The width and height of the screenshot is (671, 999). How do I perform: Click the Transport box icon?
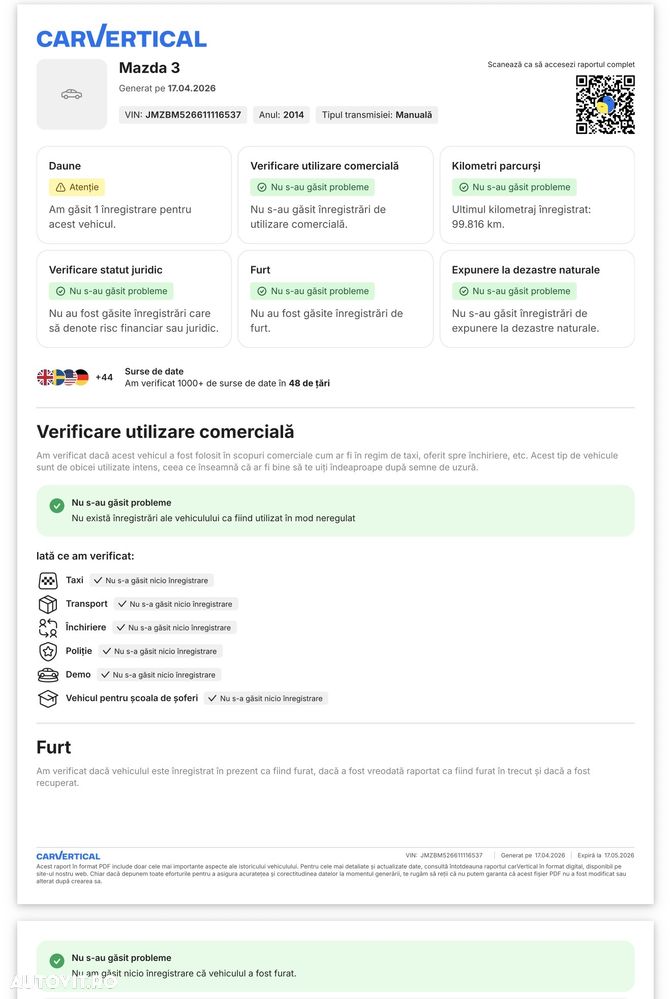click(x=48, y=604)
